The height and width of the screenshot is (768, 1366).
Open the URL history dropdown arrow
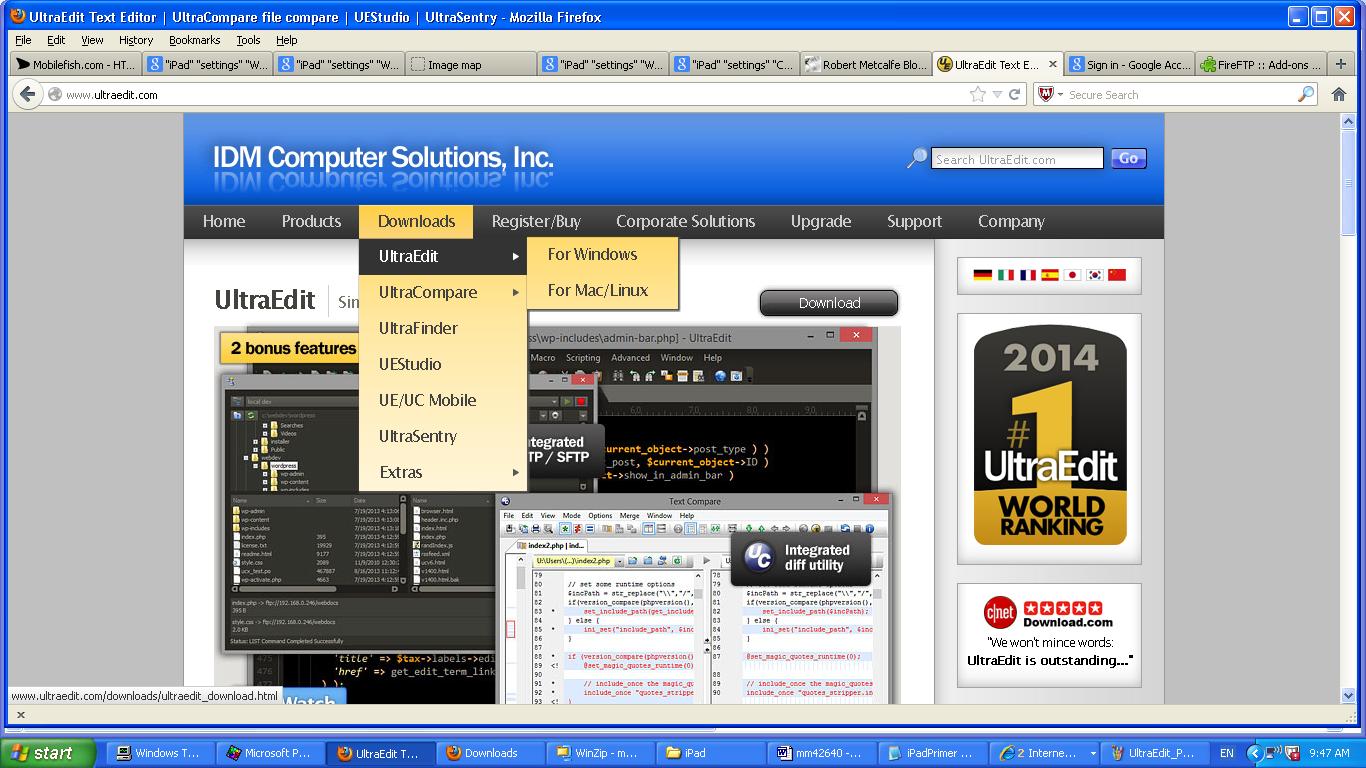997,95
